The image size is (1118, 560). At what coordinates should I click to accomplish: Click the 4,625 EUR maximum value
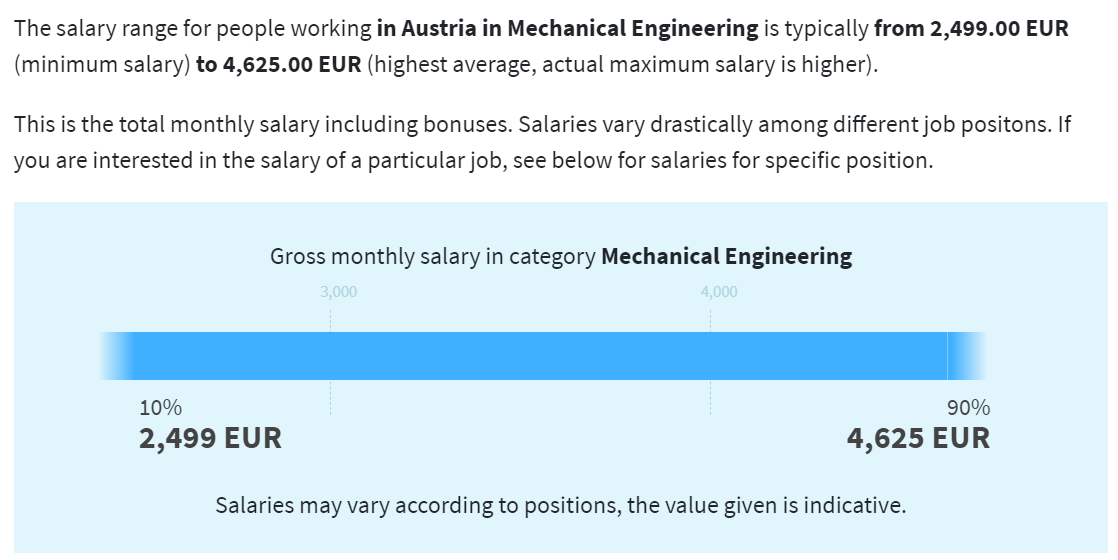tap(918, 438)
